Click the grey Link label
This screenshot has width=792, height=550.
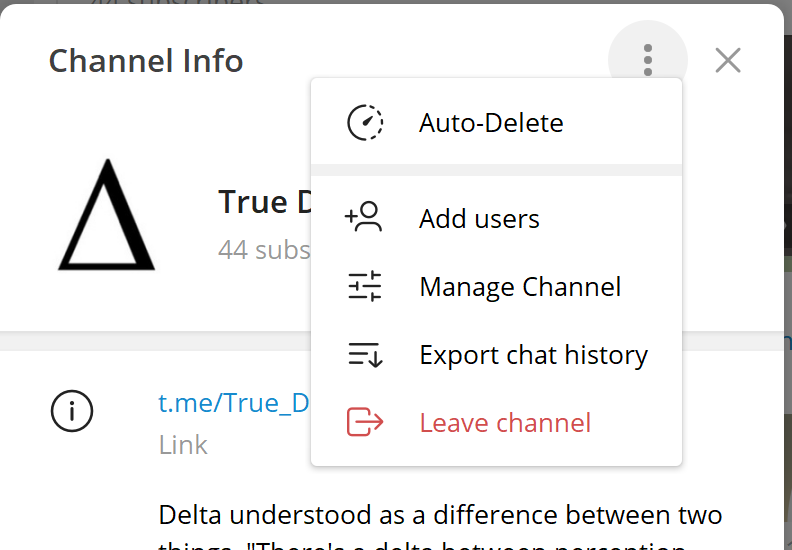coord(183,445)
